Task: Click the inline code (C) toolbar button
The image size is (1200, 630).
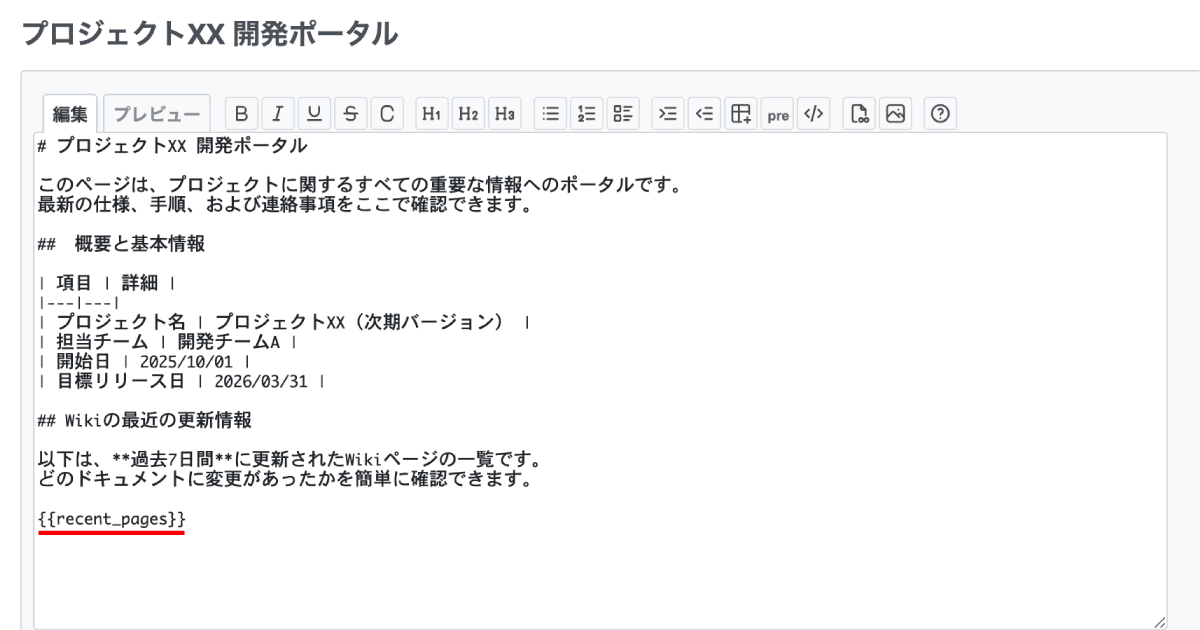Action: [x=386, y=114]
